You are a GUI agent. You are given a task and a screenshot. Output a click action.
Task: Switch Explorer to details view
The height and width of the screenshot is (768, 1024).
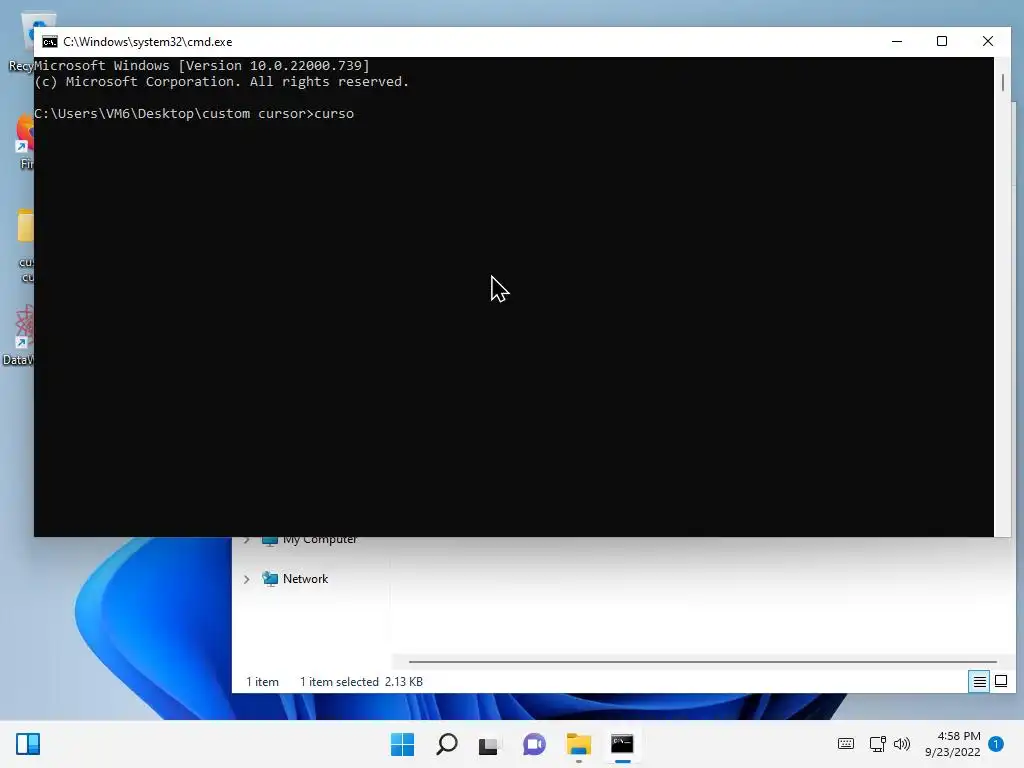coord(979,682)
